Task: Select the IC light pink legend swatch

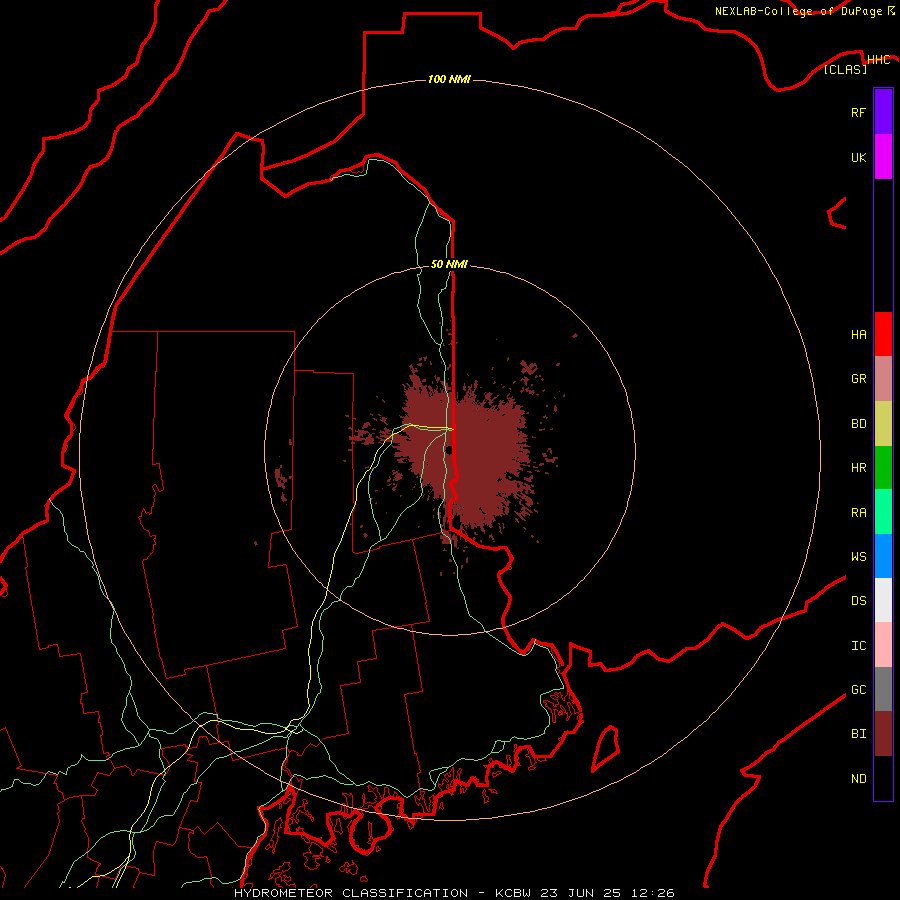Action: [x=883, y=645]
